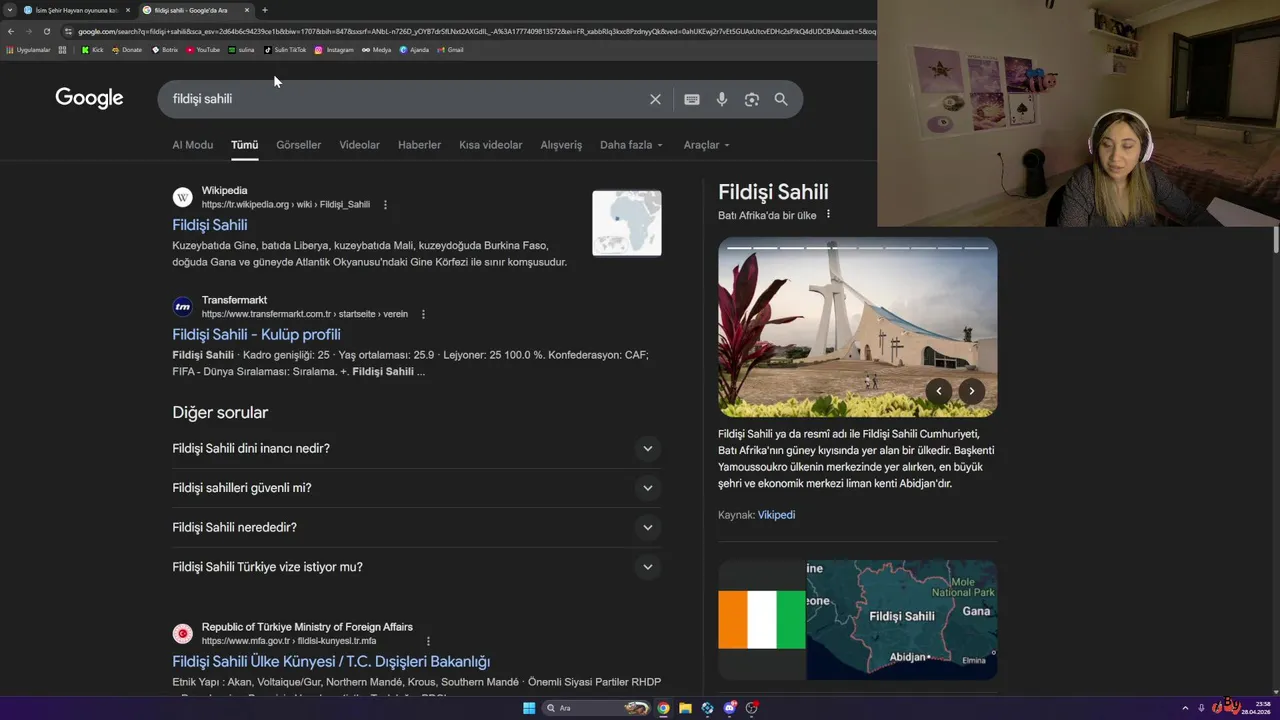1280x720 pixels.
Task: Open the basilica photo in knowledge panel
Action: (857, 327)
